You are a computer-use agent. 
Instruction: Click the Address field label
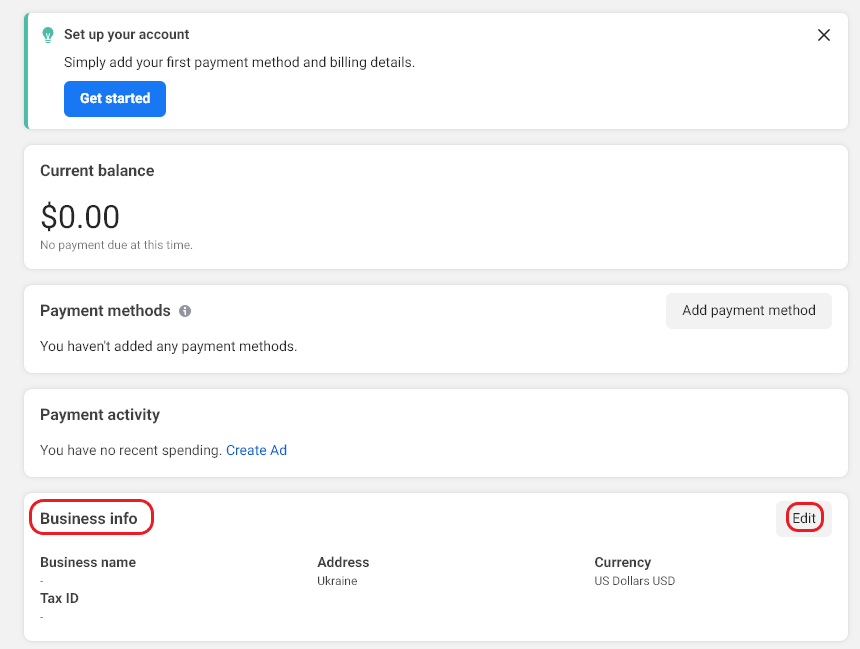tap(343, 562)
